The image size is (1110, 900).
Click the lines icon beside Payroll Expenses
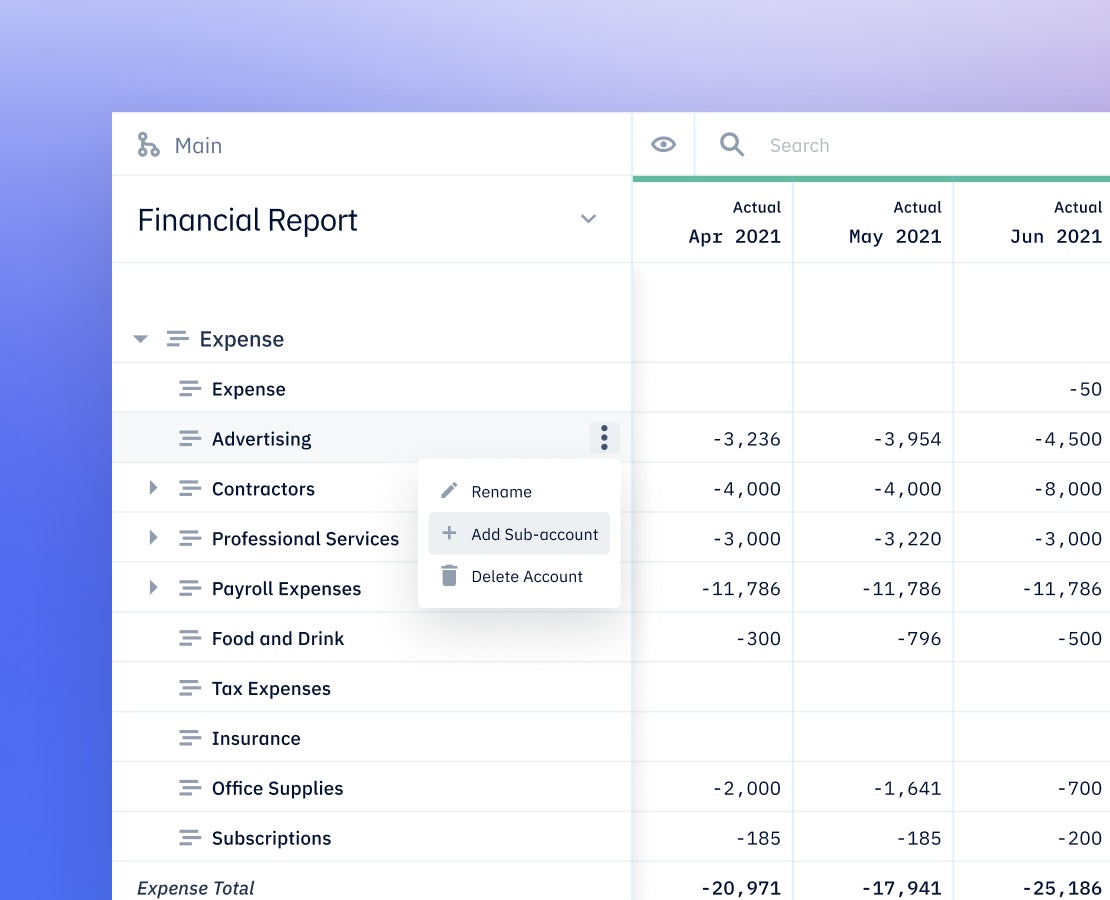190,588
